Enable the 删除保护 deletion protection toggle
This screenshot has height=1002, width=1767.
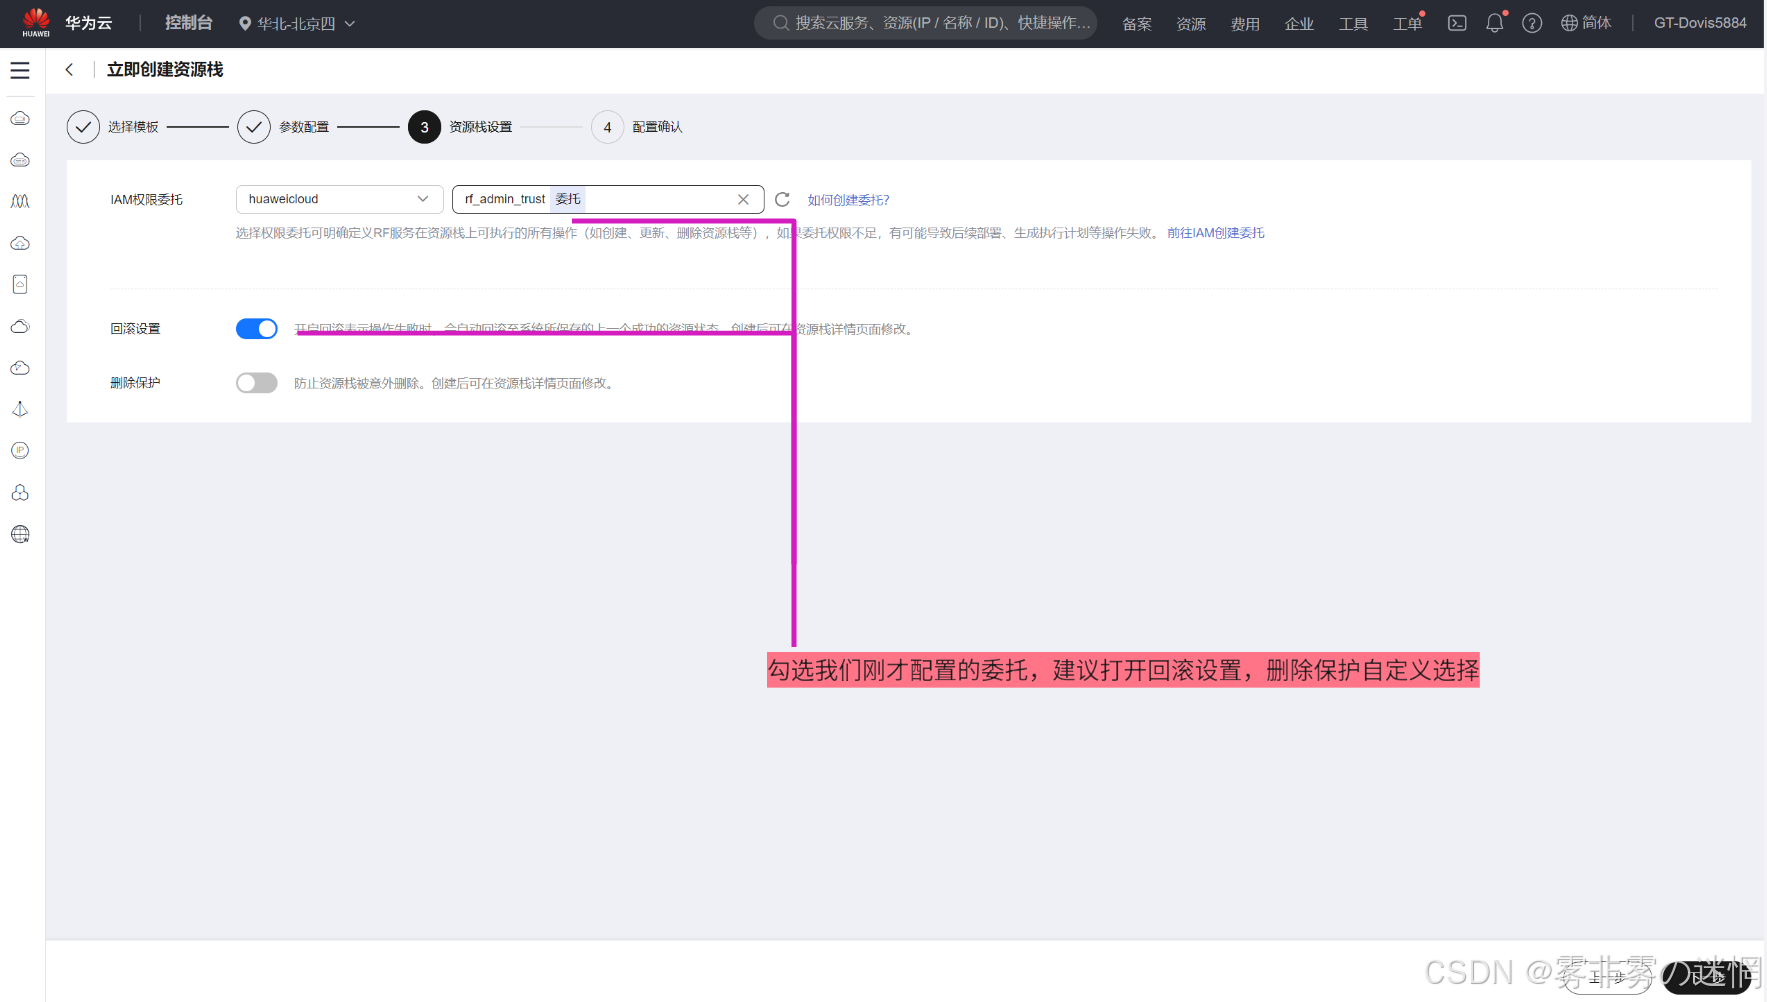pyautogui.click(x=257, y=383)
